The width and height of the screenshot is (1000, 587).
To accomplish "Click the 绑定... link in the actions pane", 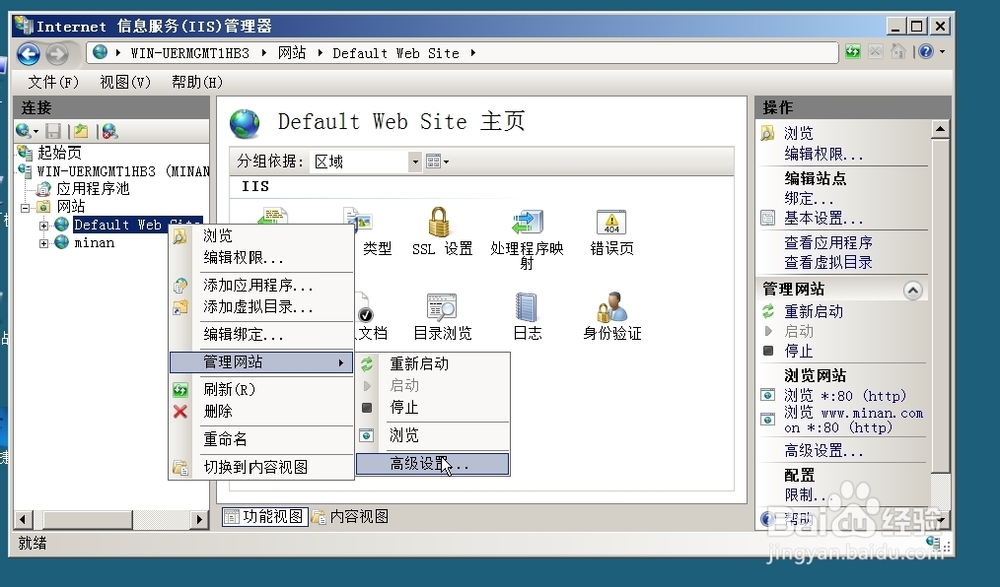I will 809,198.
